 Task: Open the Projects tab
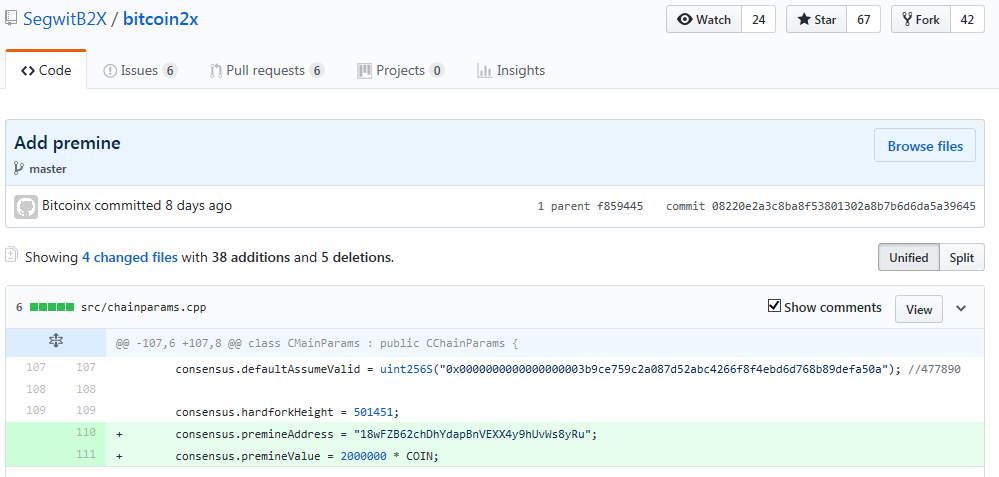coord(400,70)
